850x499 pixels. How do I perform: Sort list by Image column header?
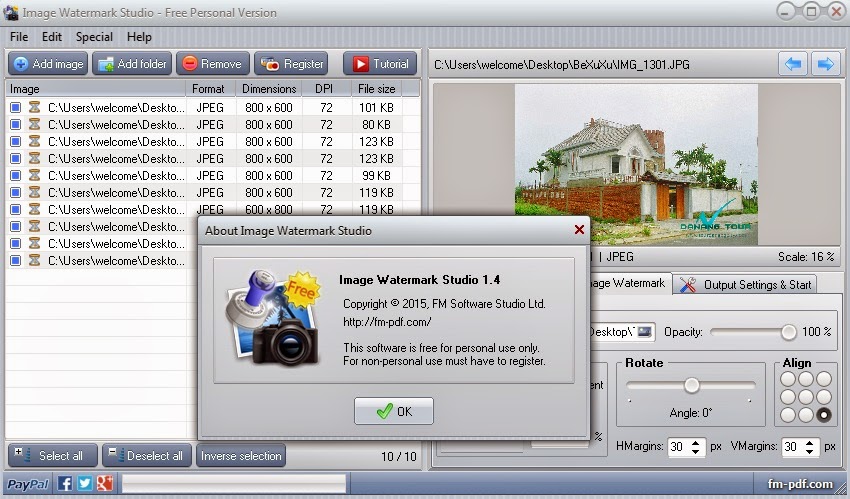[96, 89]
